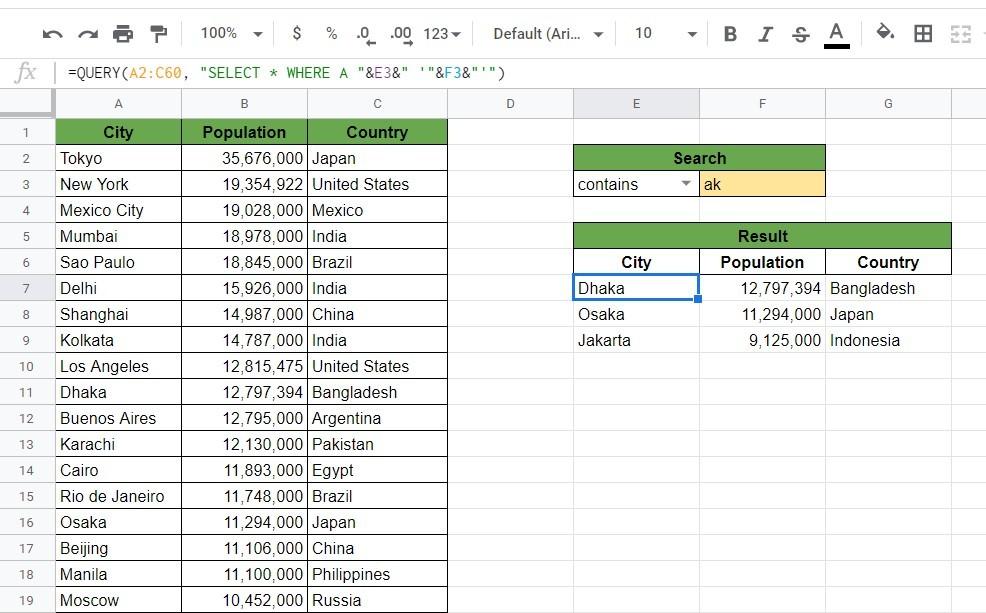This screenshot has height=613, width=986.
Task: Open the font size 10 dropdown
Action: [x=665, y=34]
